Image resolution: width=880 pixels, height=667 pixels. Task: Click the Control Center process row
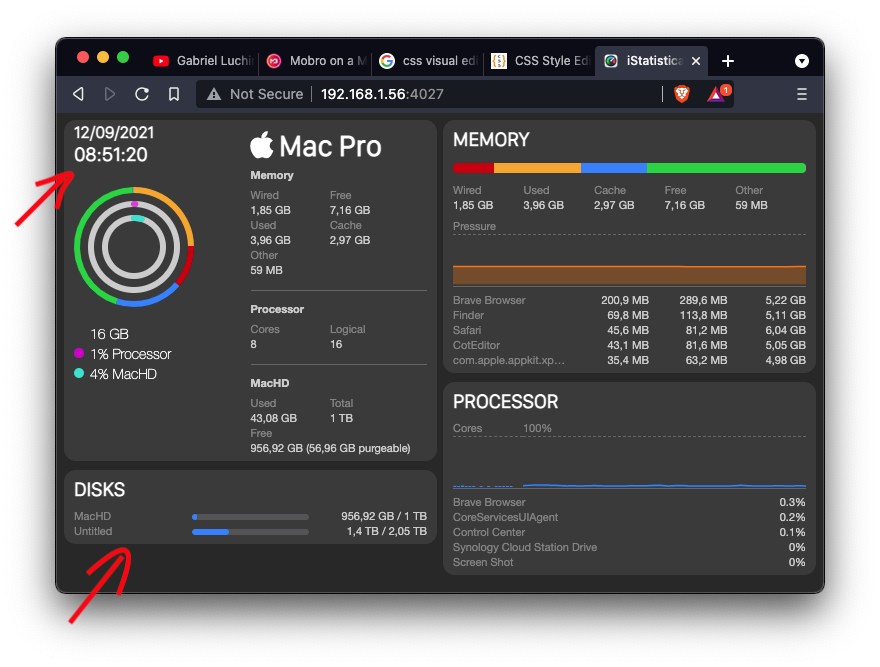[x=629, y=532]
